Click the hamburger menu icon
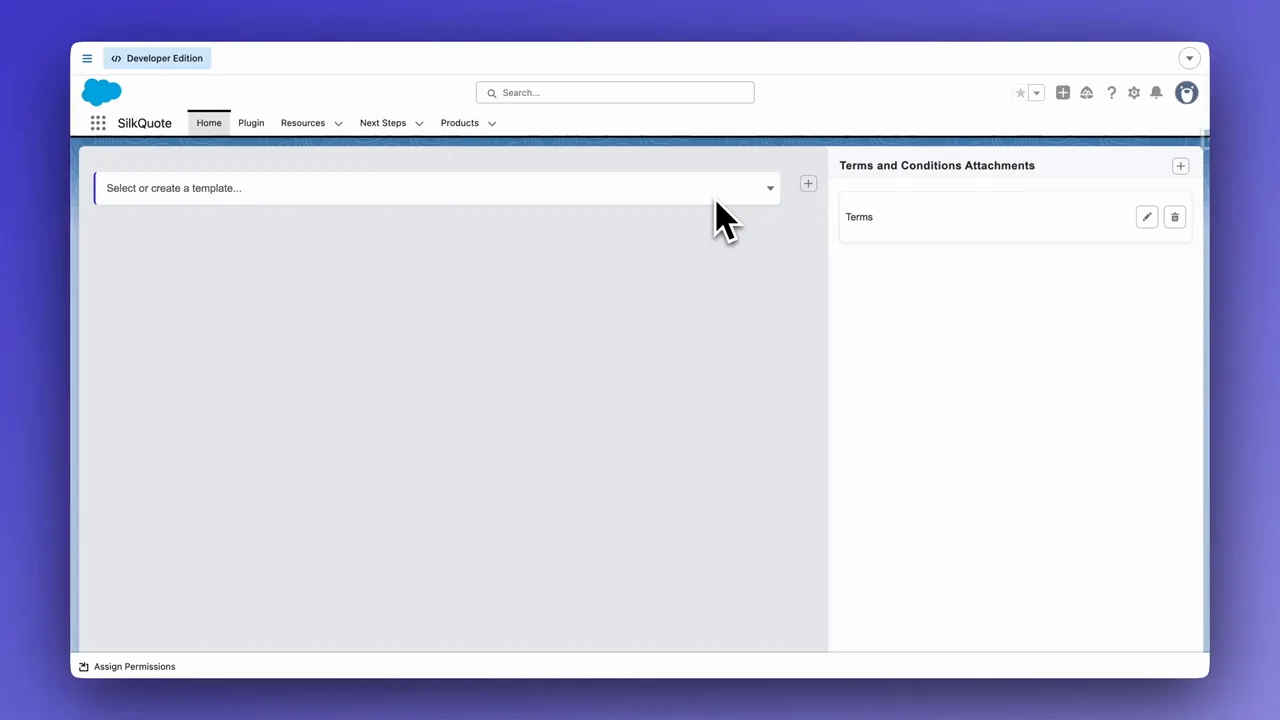 pyautogui.click(x=87, y=58)
